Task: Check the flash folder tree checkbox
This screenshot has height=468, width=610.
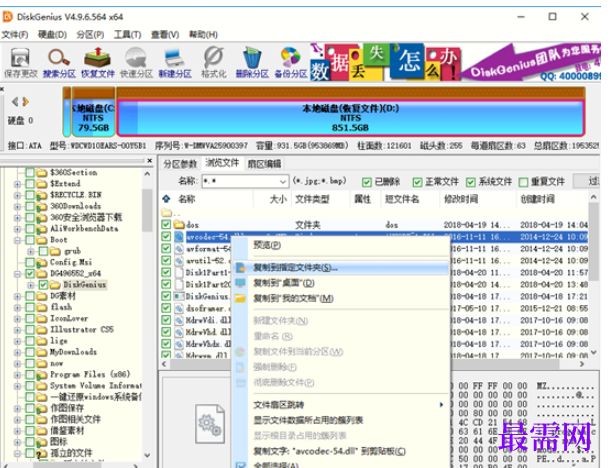Action: click(x=30, y=307)
